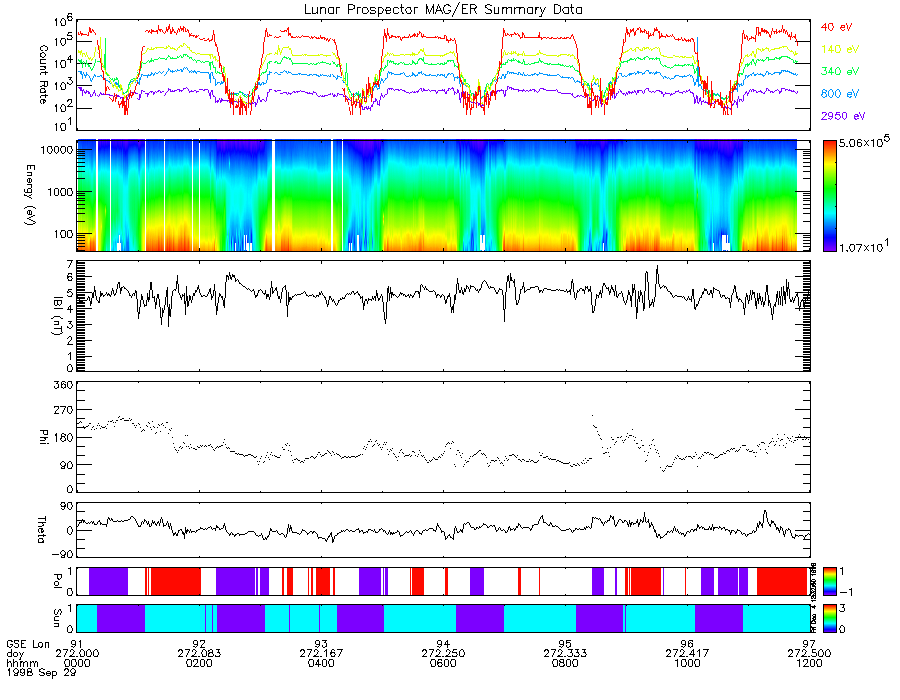Click the '272.417' day-of-year tick label
Image resolution: width=900 pixels, height=700 pixels.
point(687,654)
